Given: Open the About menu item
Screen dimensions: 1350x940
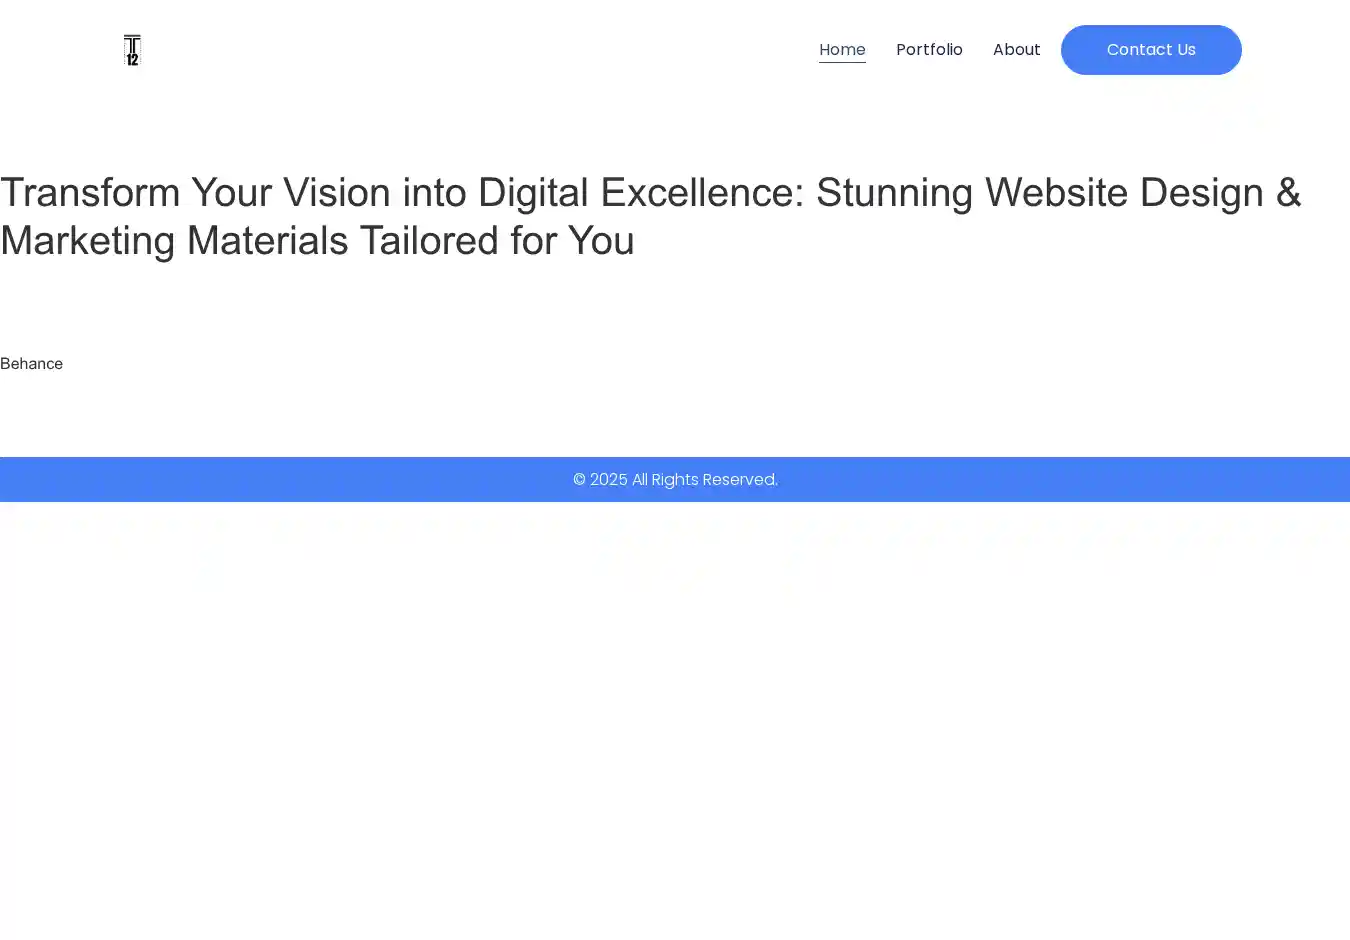Looking at the screenshot, I should pos(1016,50).
